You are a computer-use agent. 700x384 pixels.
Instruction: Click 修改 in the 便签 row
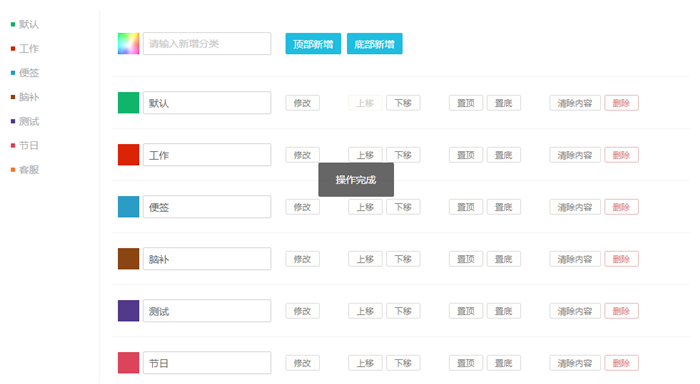click(x=302, y=207)
